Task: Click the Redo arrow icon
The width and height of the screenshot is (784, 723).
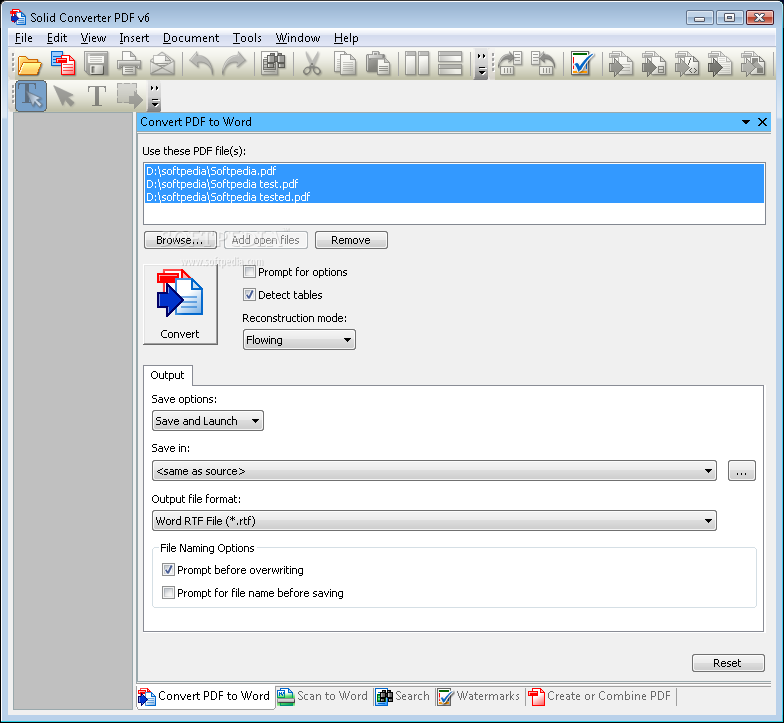Action: tap(234, 64)
